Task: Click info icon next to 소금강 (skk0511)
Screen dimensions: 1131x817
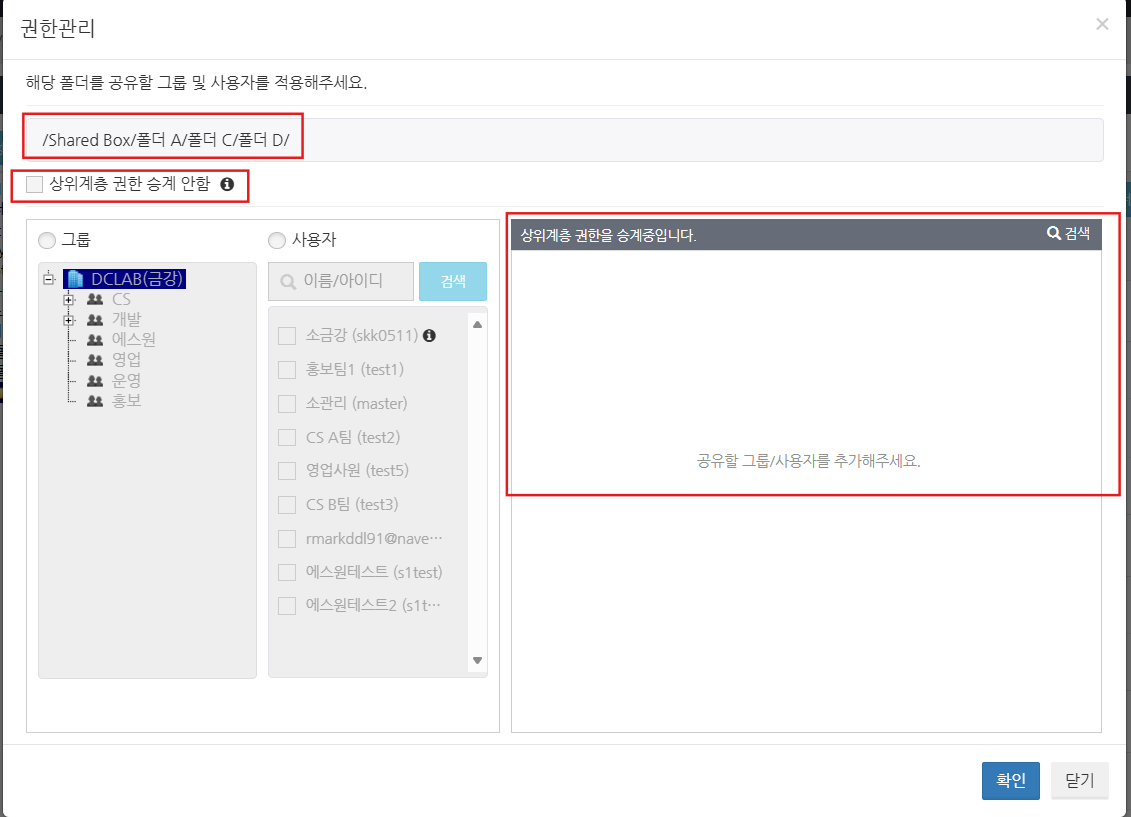Action: (x=429, y=336)
